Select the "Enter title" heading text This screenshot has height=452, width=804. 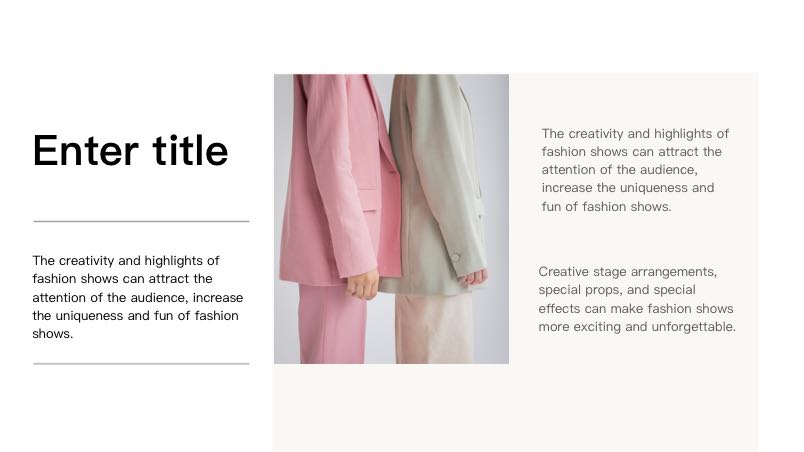coord(130,151)
